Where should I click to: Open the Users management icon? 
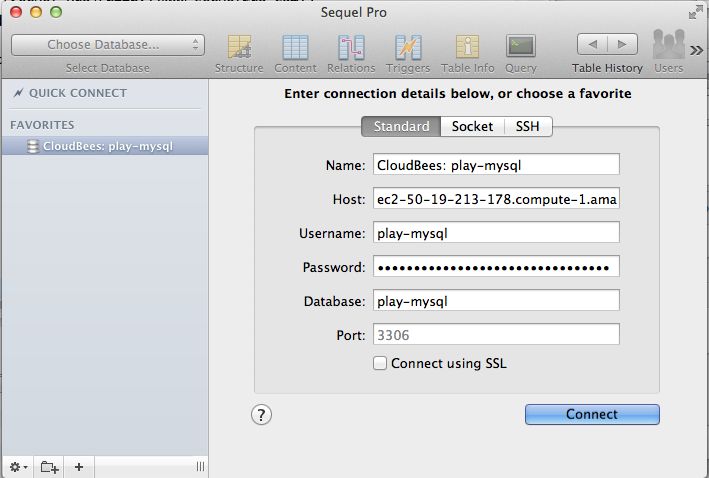668,52
